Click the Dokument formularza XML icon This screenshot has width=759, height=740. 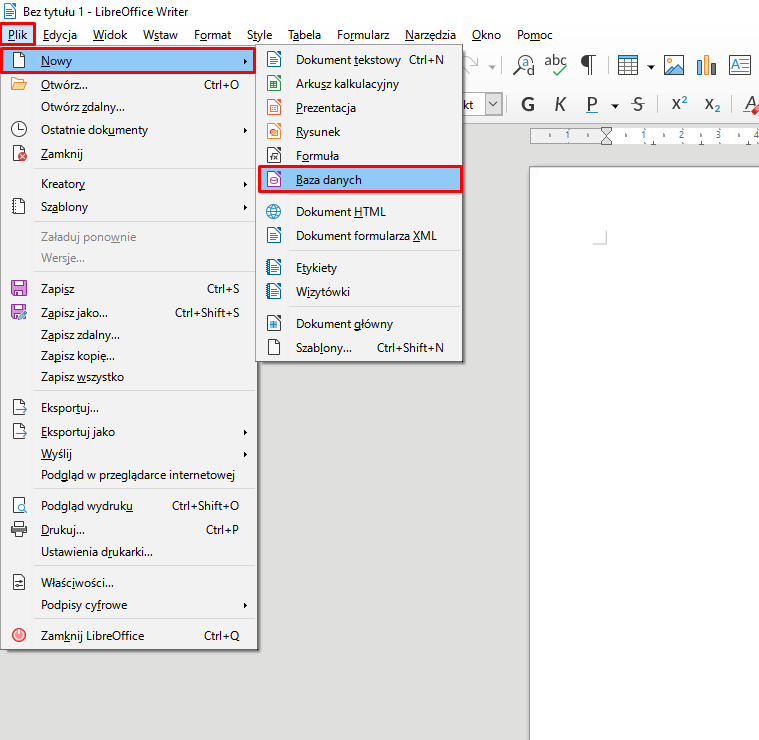[x=274, y=235]
